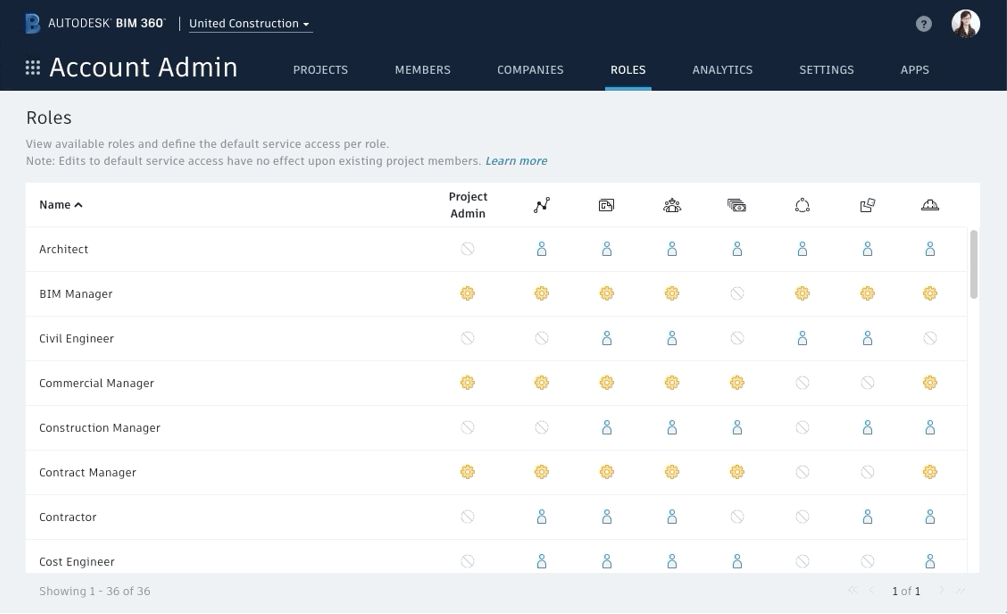Follow the Learn more link
The height and width of the screenshot is (614, 1007).
coord(516,161)
